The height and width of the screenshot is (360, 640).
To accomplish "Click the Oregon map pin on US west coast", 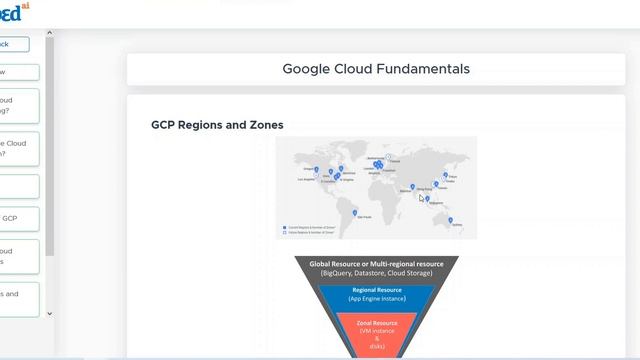I will tap(316, 169).
